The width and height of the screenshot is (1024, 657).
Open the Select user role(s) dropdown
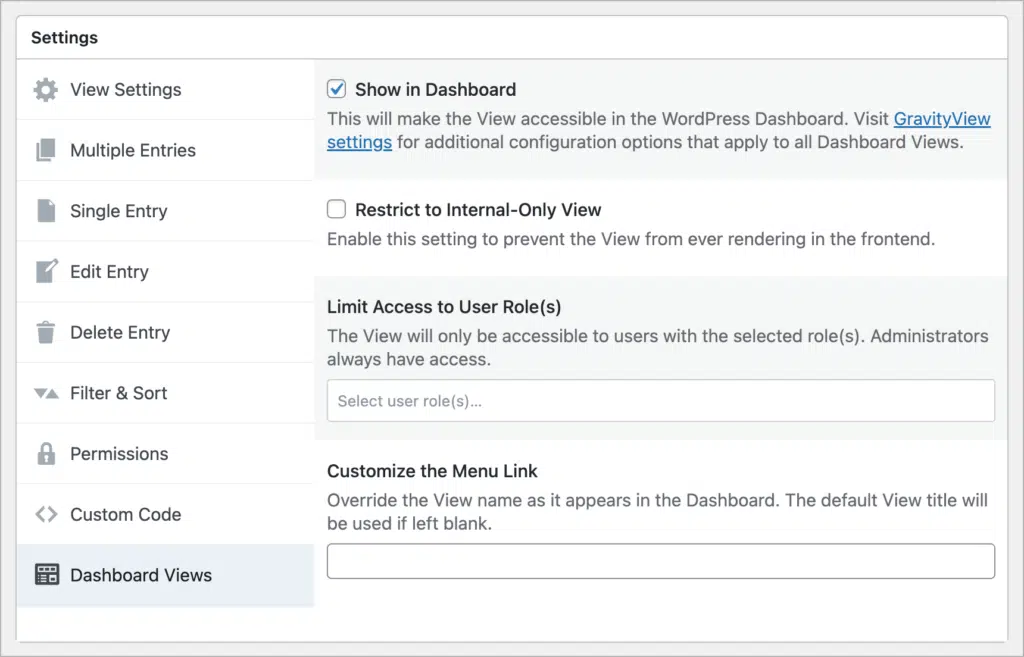tap(661, 400)
